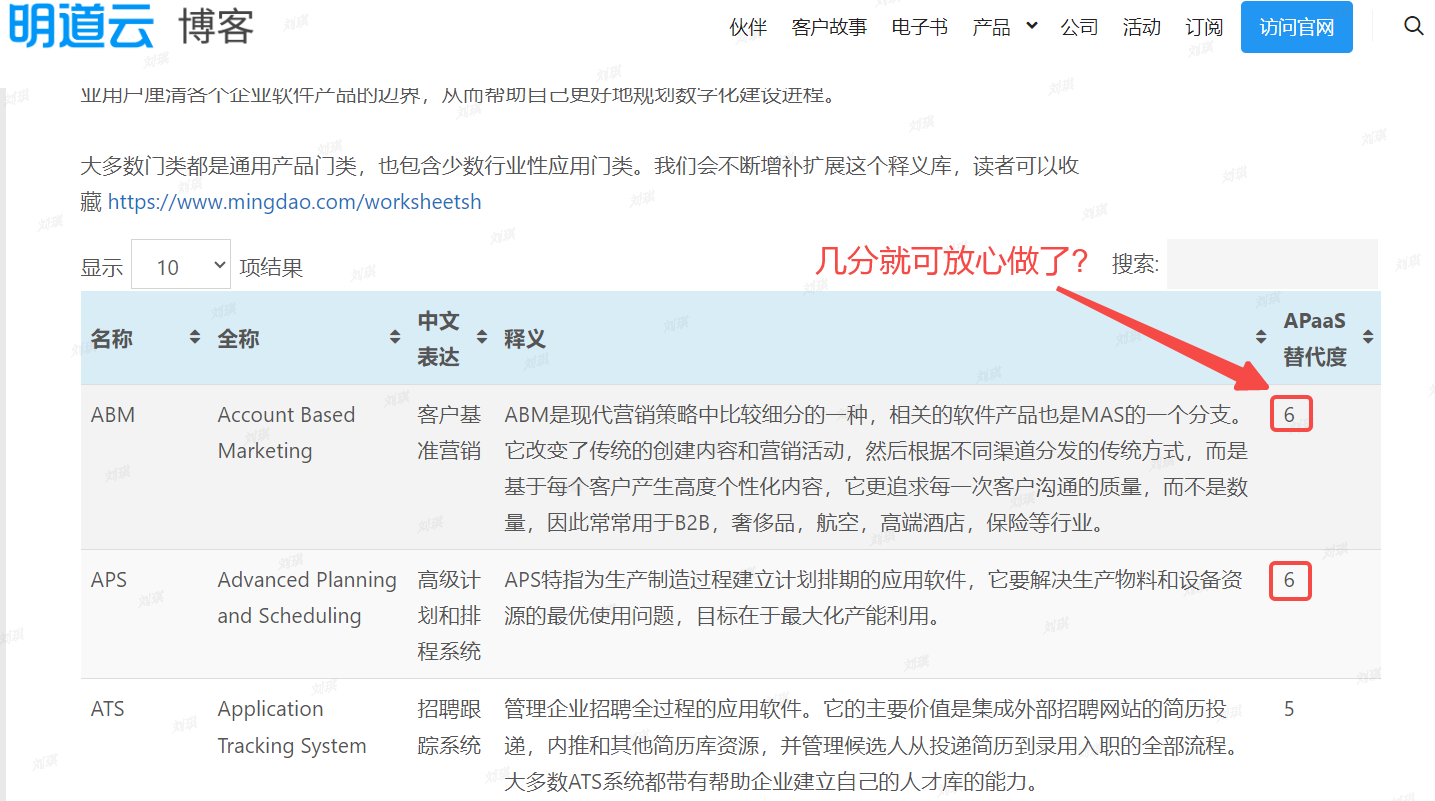Select the APS name cell
Viewport: 1435px width, 801px height.
click(109, 579)
